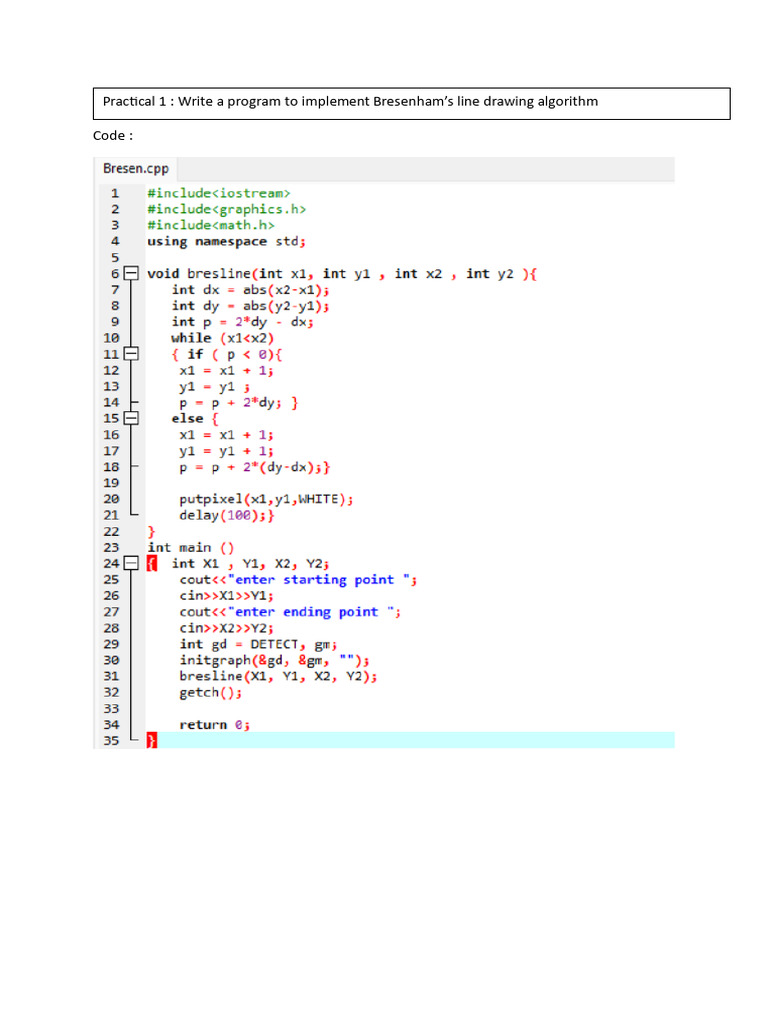The height and width of the screenshot is (1024, 768).
Task: Click line number 30 in the gutter
Action: [x=111, y=660]
